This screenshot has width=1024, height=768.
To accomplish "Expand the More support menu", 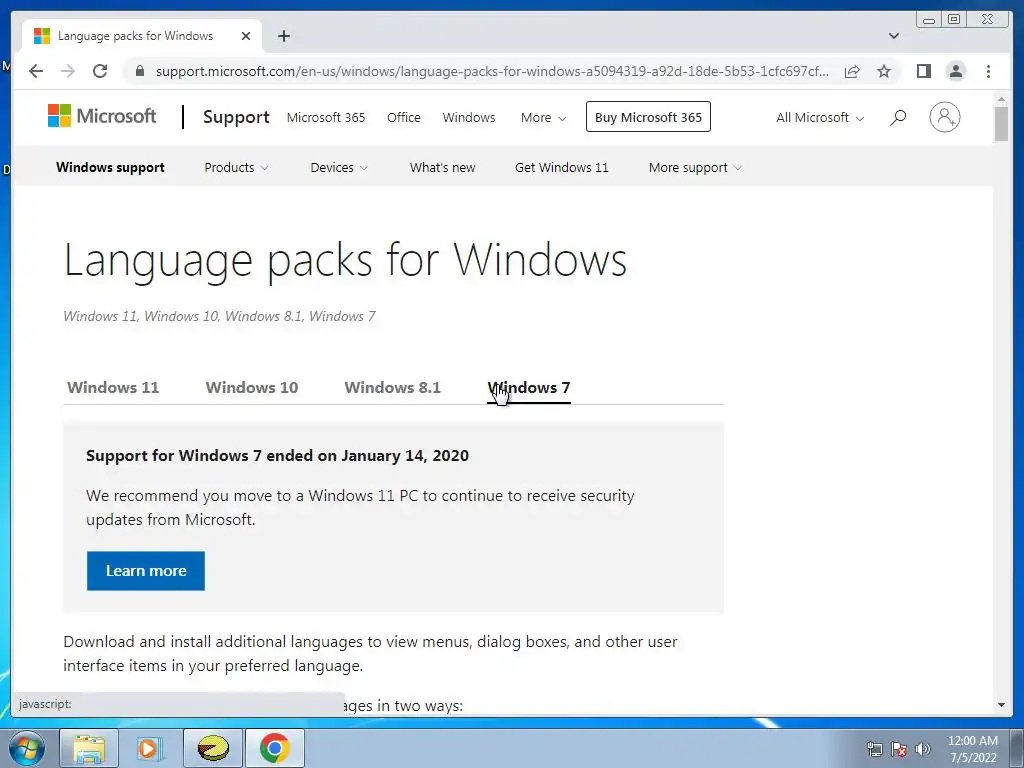I will pos(695,167).
